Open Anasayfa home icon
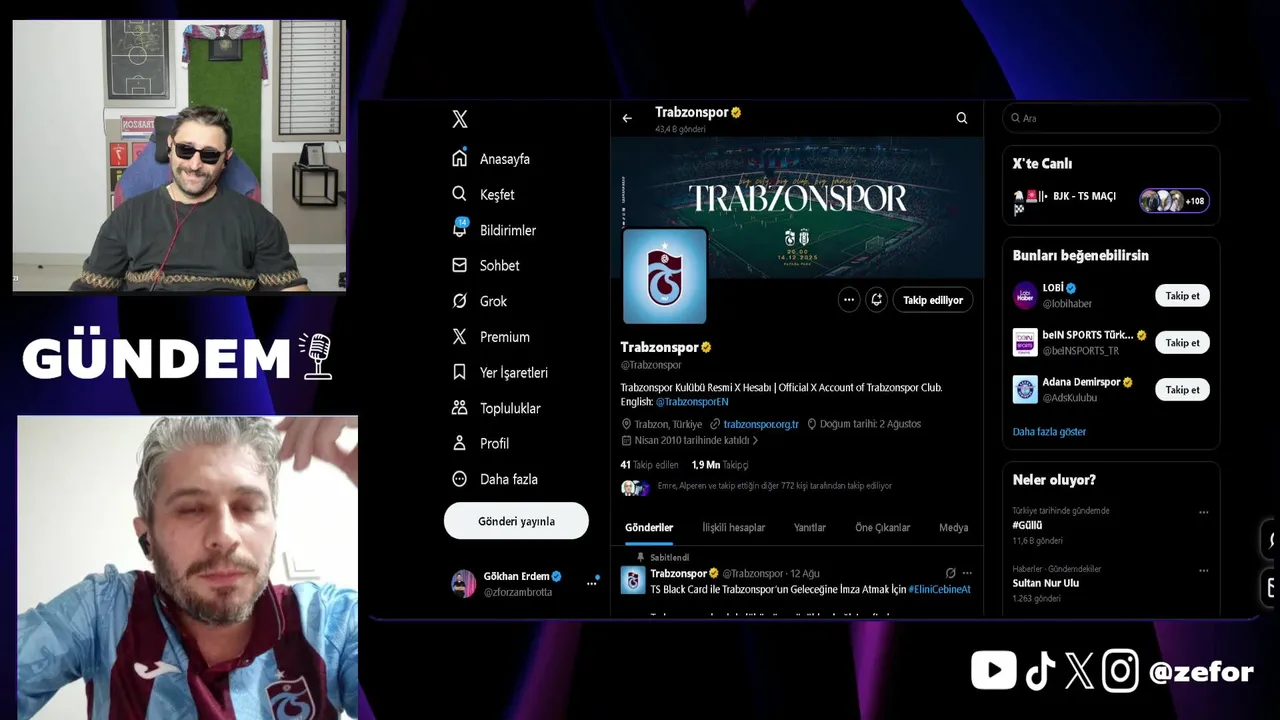The image size is (1280, 720). pos(460,158)
